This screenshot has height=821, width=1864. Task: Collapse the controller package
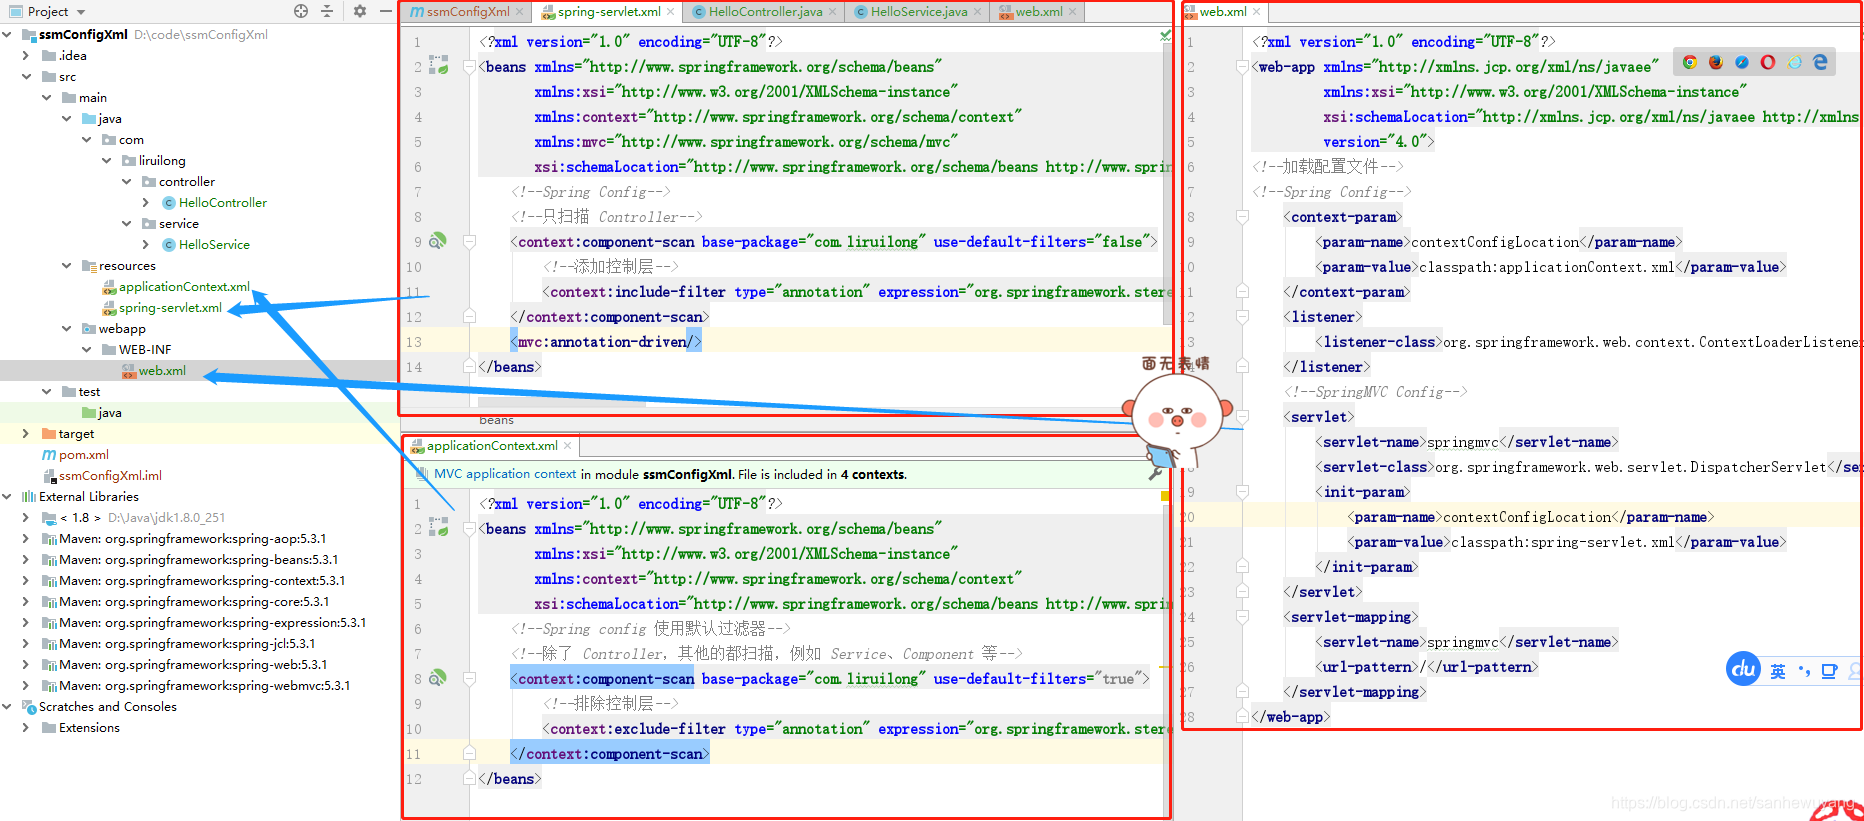tap(126, 182)
